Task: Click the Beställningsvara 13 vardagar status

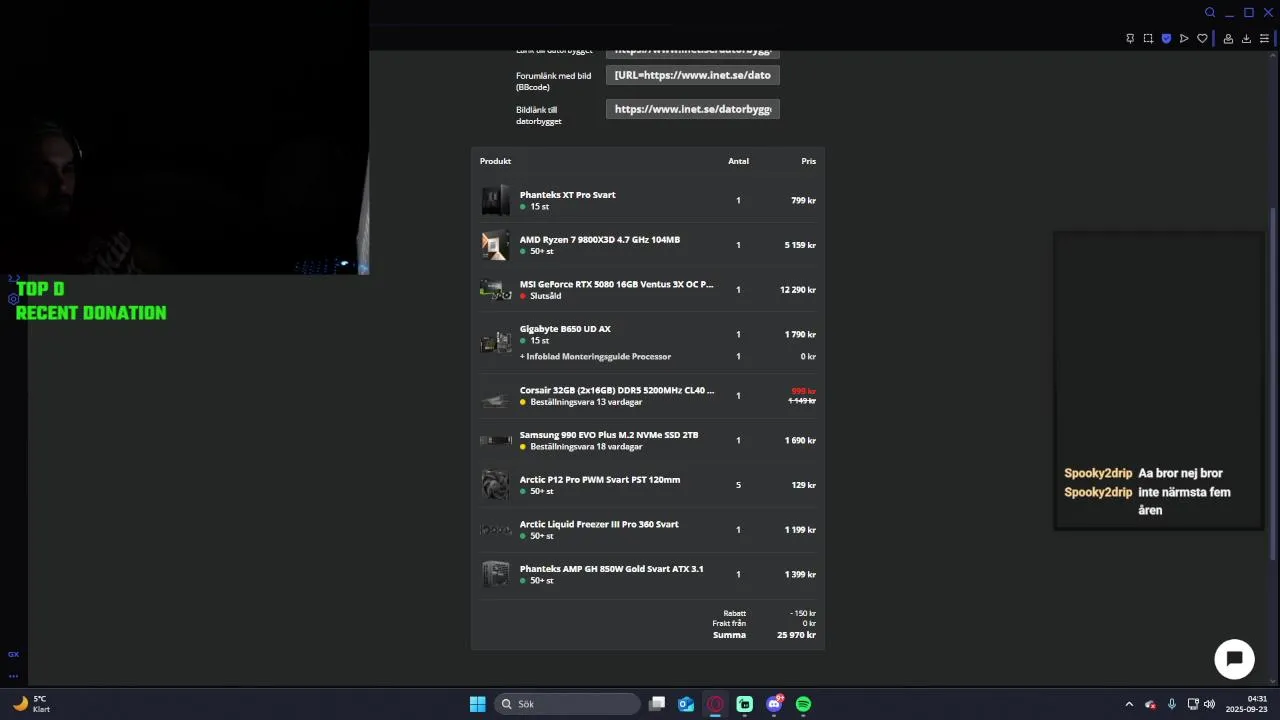Action: 586,402
